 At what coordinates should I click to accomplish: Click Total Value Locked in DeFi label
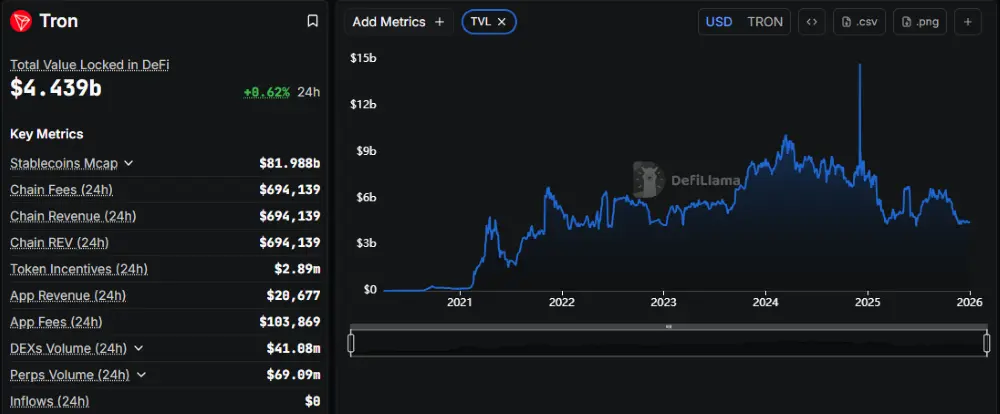tap(89, 64)
